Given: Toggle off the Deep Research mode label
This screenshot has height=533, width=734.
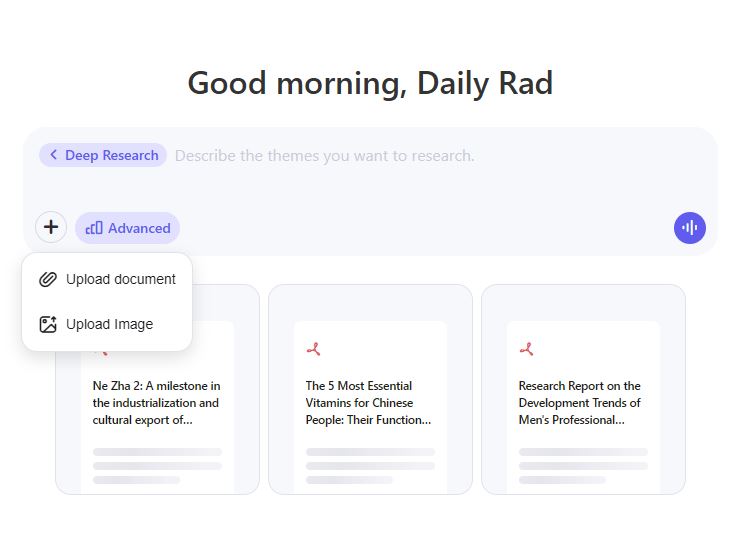Looking at the screenshot, I should (111, 155).
